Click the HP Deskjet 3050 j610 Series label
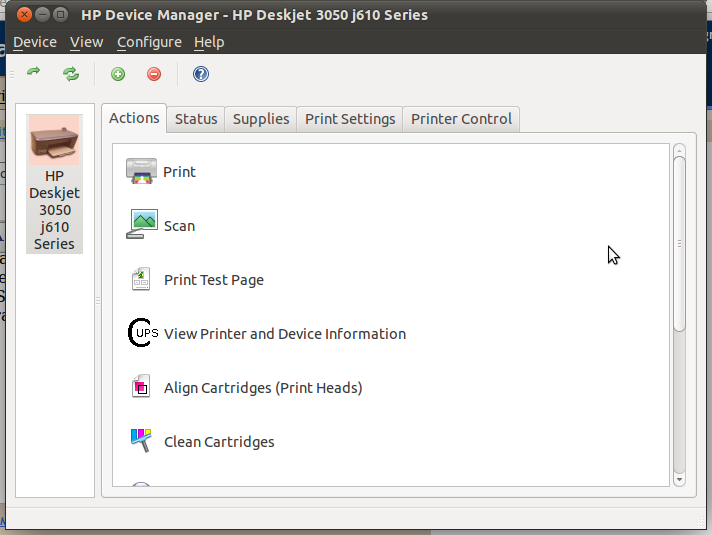 pyautogui.click(x=54, y=210)
